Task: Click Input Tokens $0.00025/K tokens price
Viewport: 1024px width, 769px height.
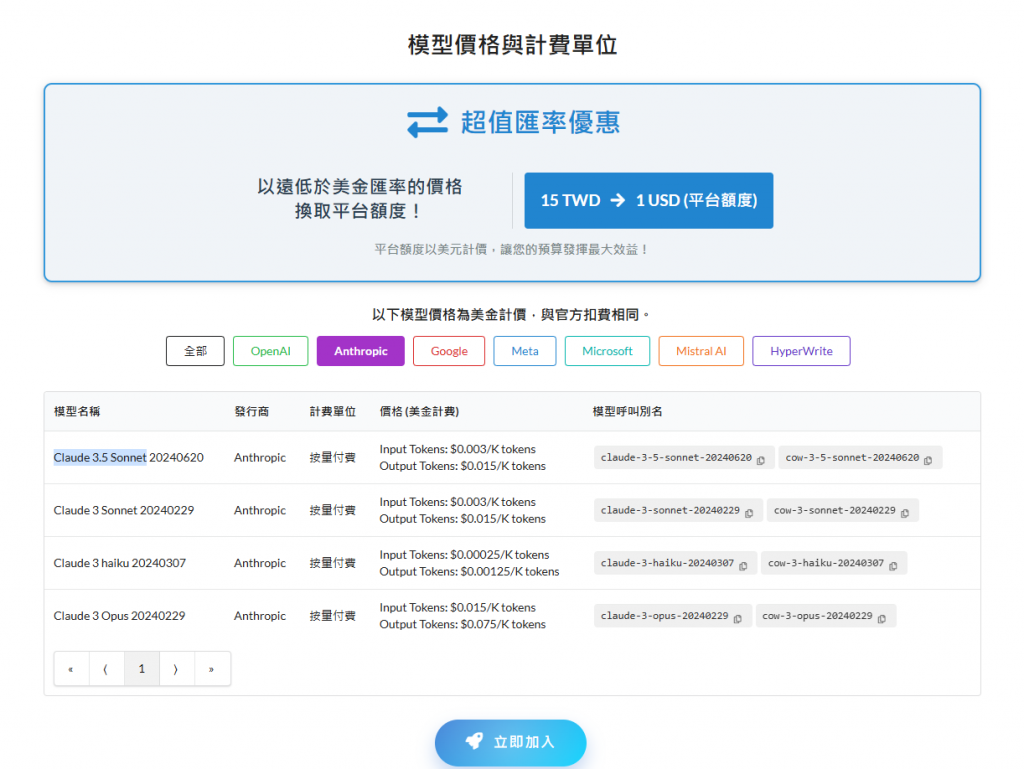Action: pyautogui.click(x=464, y=555)
